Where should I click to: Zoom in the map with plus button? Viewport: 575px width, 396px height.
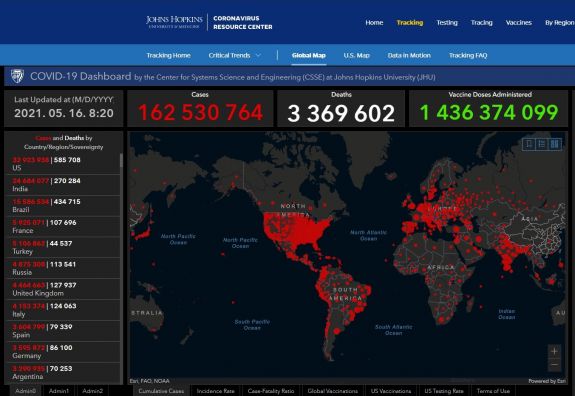point(554,351)
